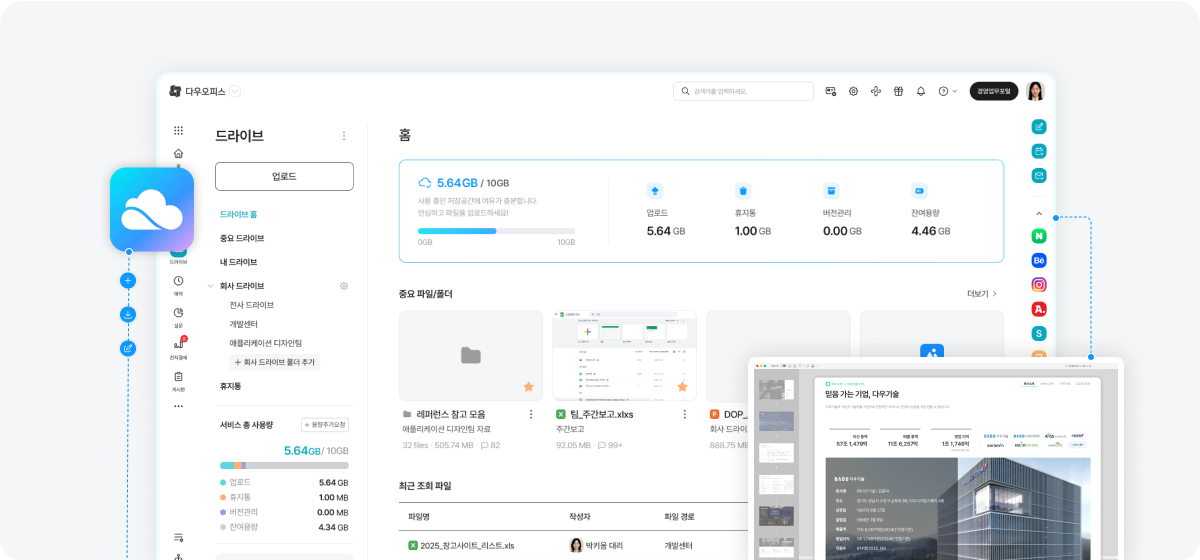Click 더보기 link for important files
Viewport: 1200px width, 560px height.
(x=981, y=294)
